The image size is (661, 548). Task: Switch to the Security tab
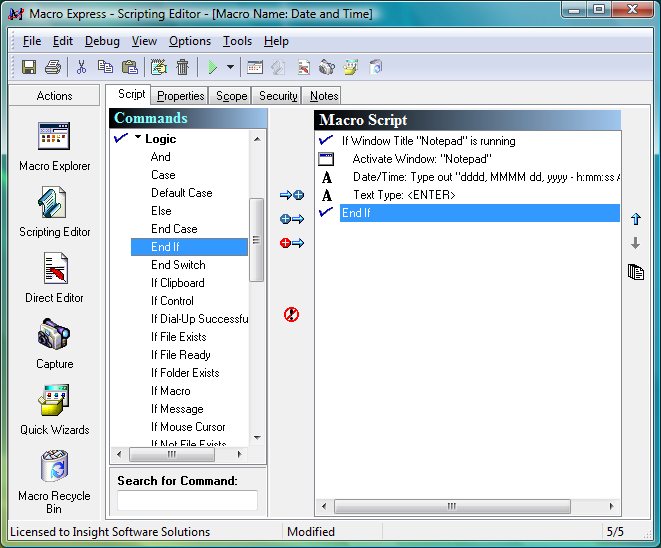pos(278,96)
